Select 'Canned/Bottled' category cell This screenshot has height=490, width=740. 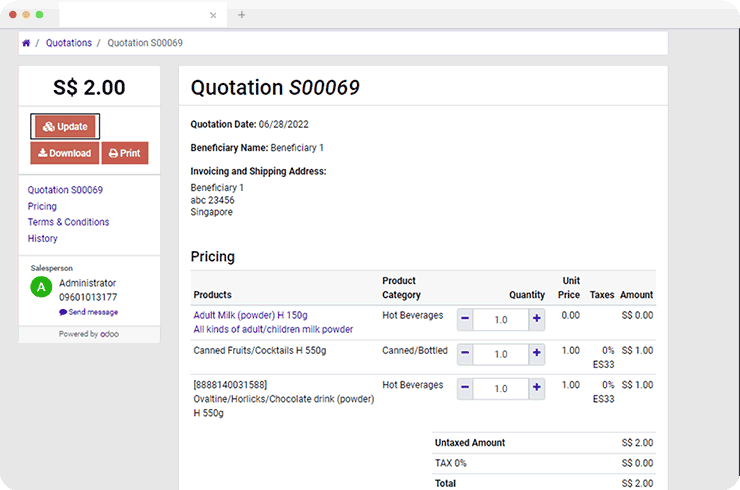(415, 350)
